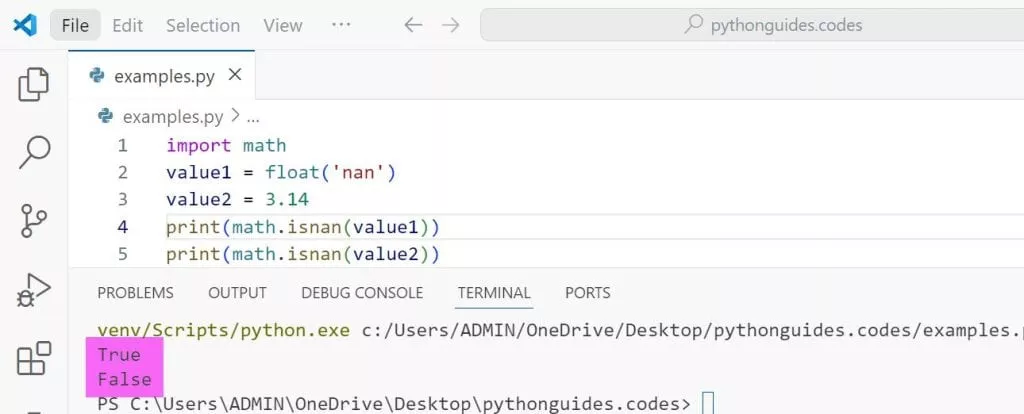Image resolution: width=1024 pixels, height=414 pixels.
Task: Switch to the DEBUG CONSOLE tab
Action: click(362, 293)
